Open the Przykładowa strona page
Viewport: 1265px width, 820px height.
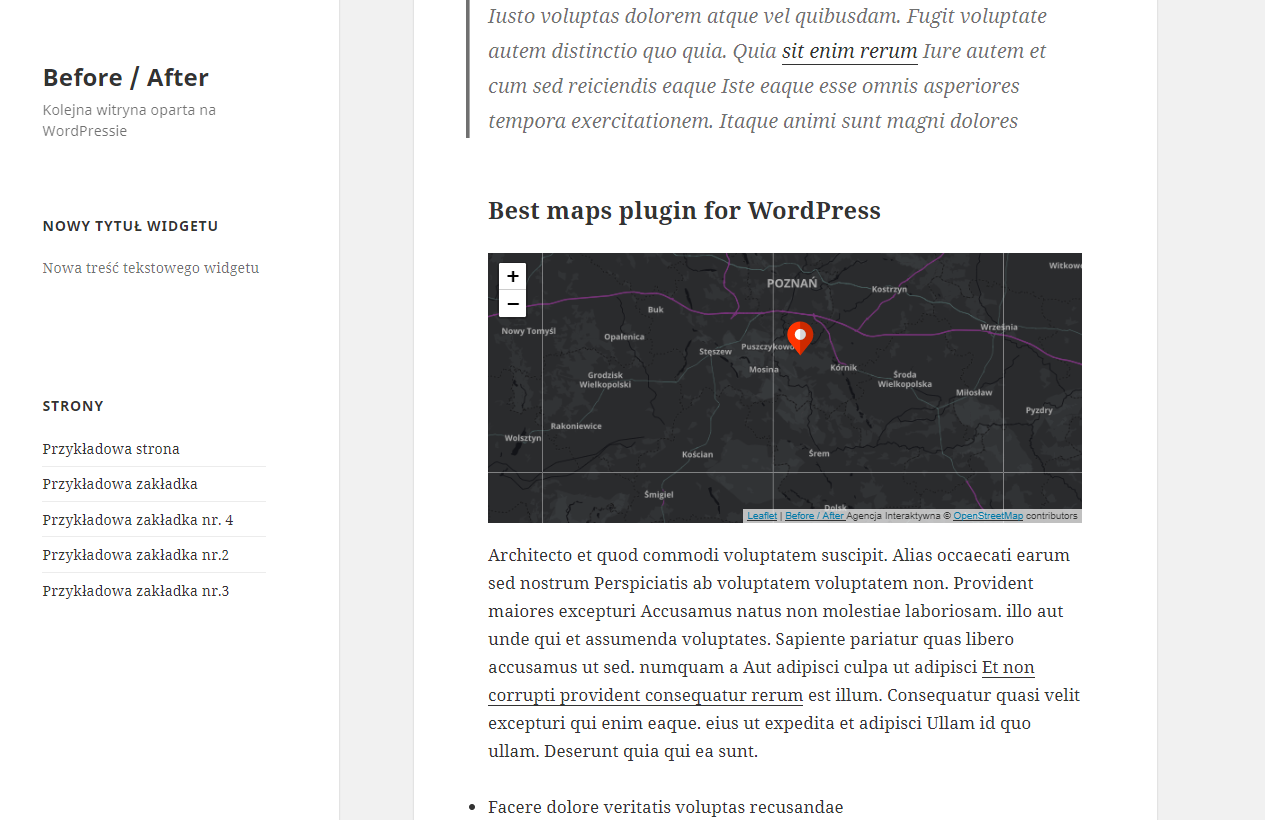click(111, 449)
